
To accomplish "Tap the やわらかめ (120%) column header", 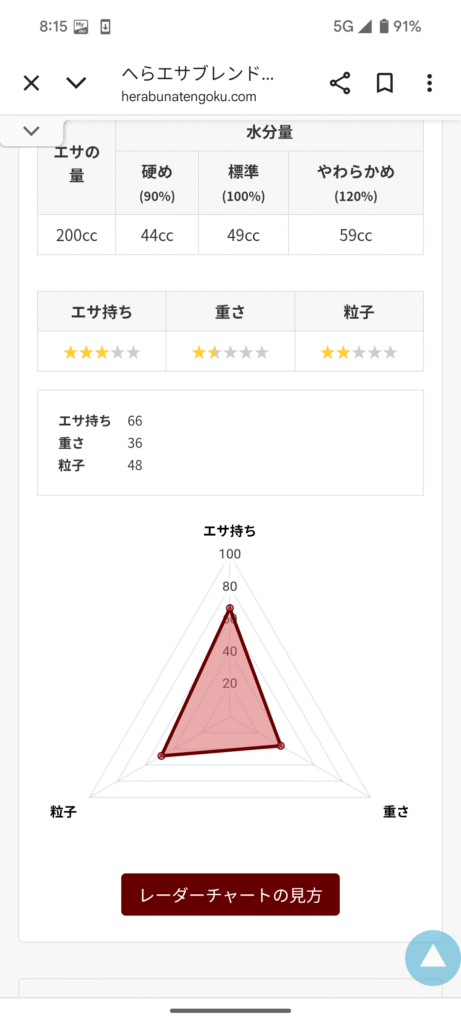I will pyautogui.click(x=356, y=183).
